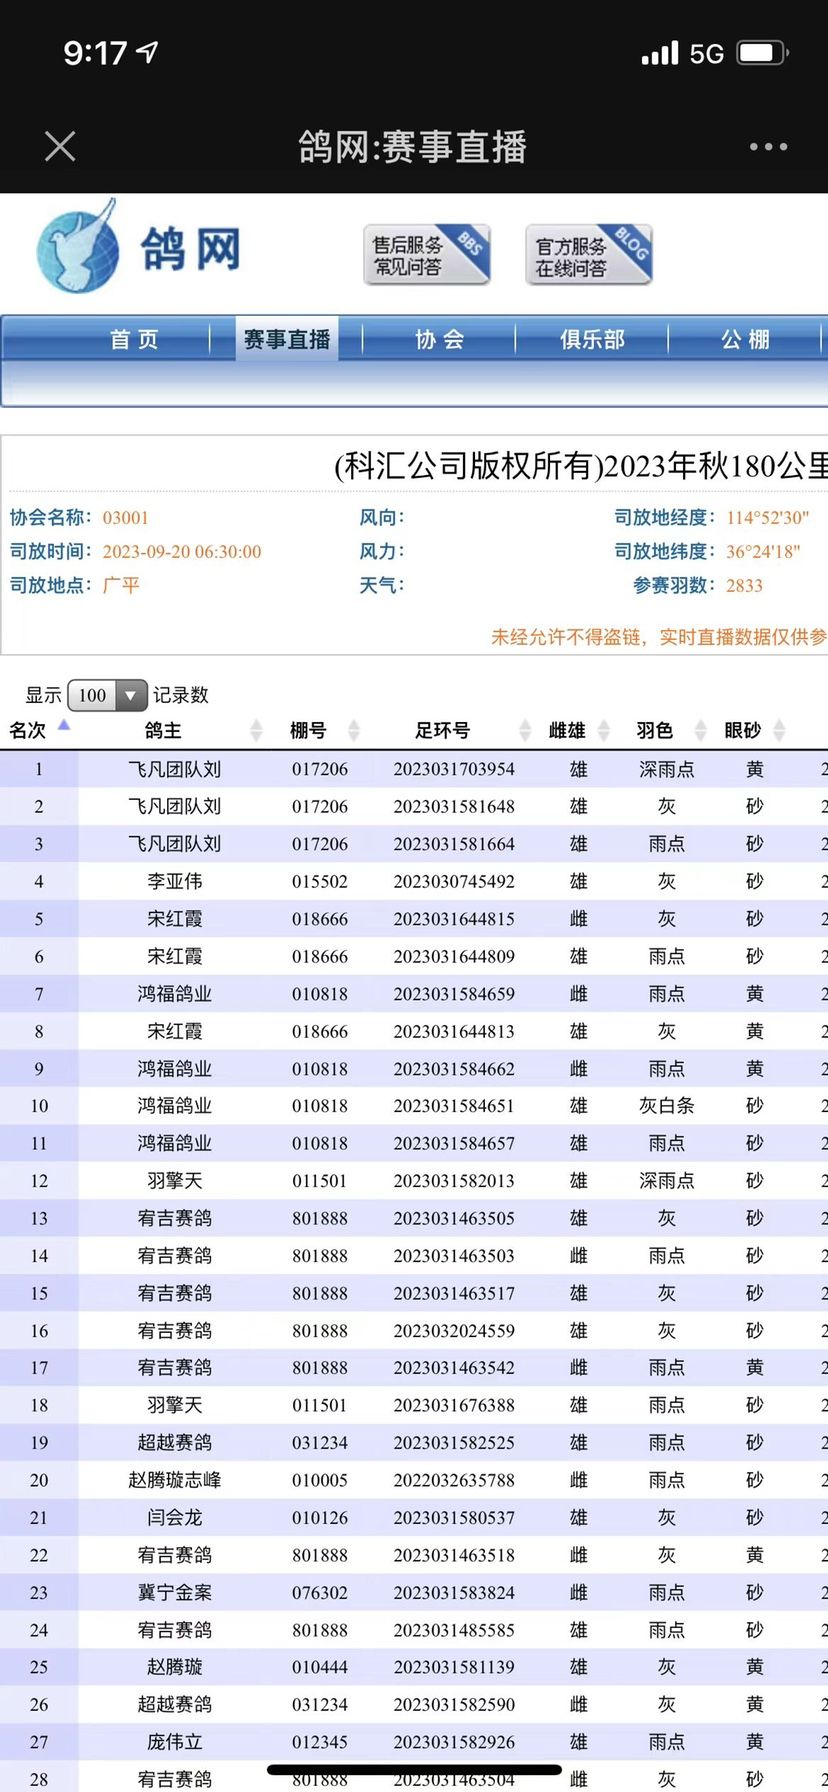Switch to the 俱乐部 tab
The image size is (828, 1792).
pyautogui.click(x=592, y=340)
